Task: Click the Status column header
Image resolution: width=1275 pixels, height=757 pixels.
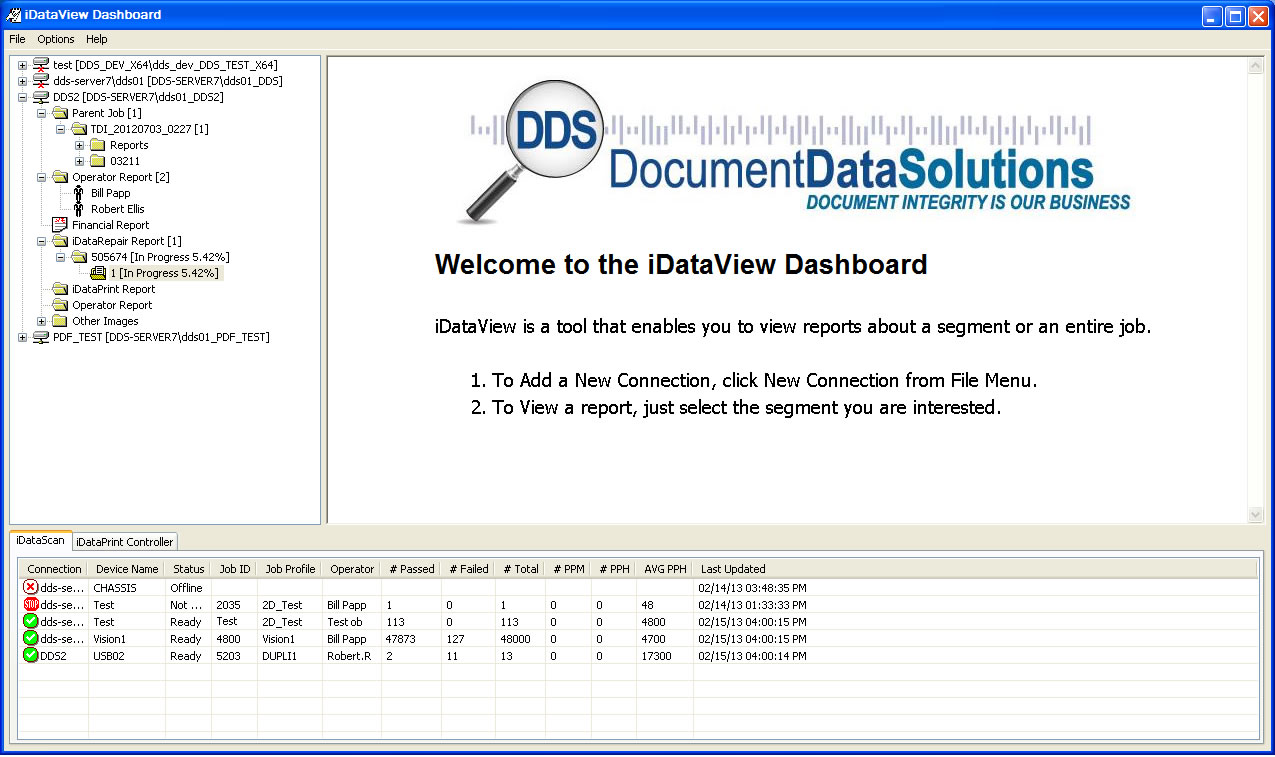Action: click(x=188, y=569)
